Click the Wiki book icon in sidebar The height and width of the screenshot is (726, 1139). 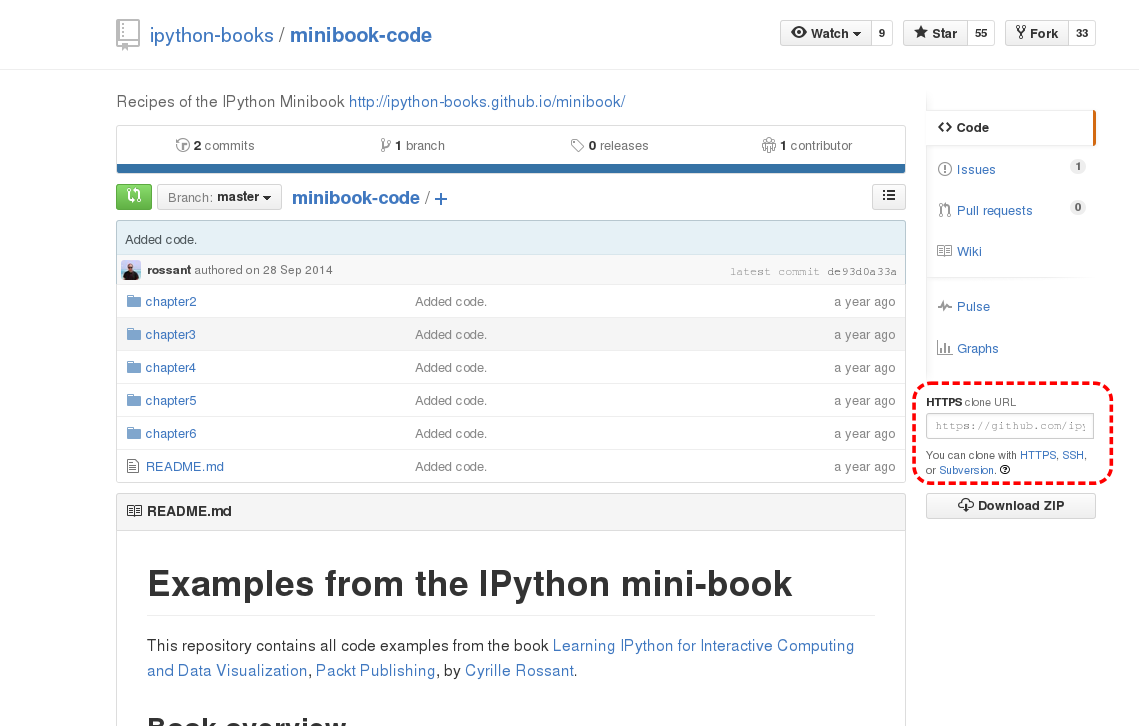coord(944,251)
